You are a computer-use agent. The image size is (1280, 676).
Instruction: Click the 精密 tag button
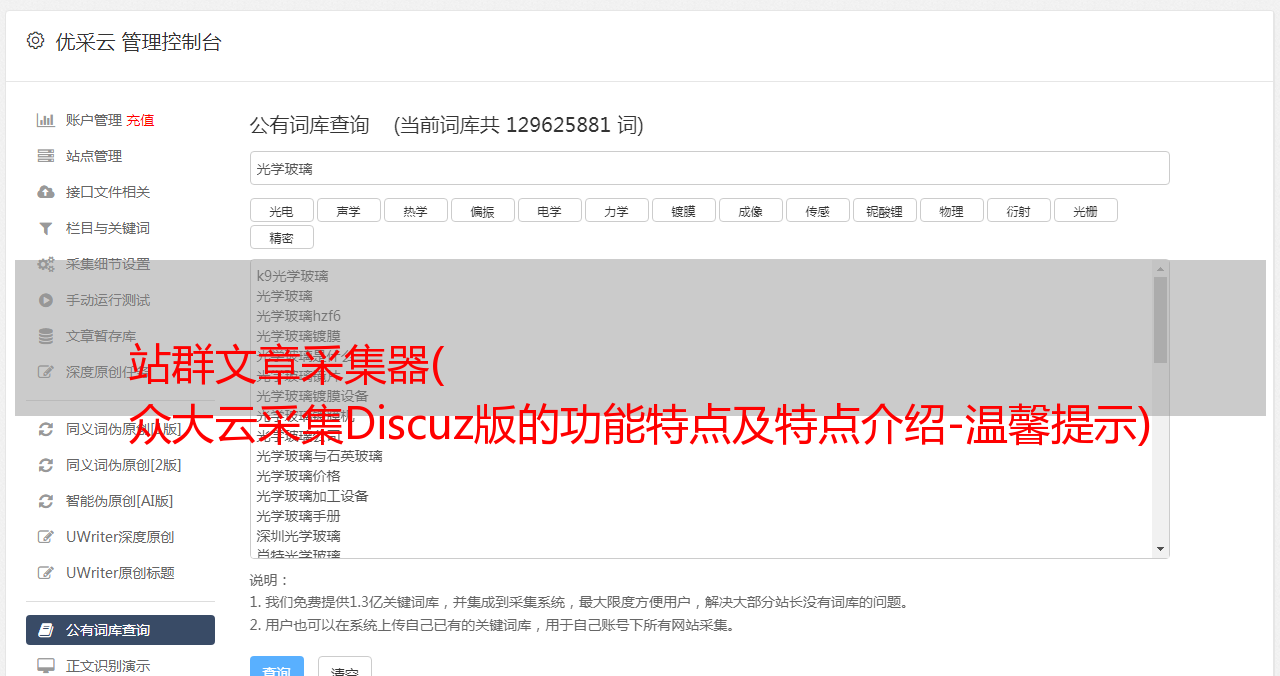coord(281,237)
